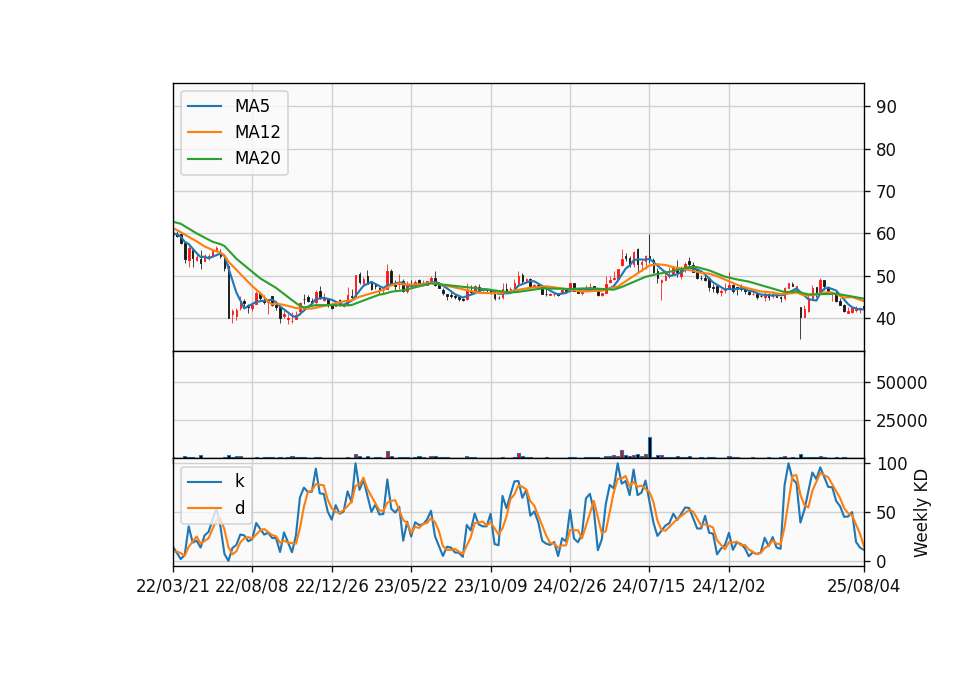Click the 80 price axis tick label
This screenshot has height=690, width=960.
[x=886, y=149]
